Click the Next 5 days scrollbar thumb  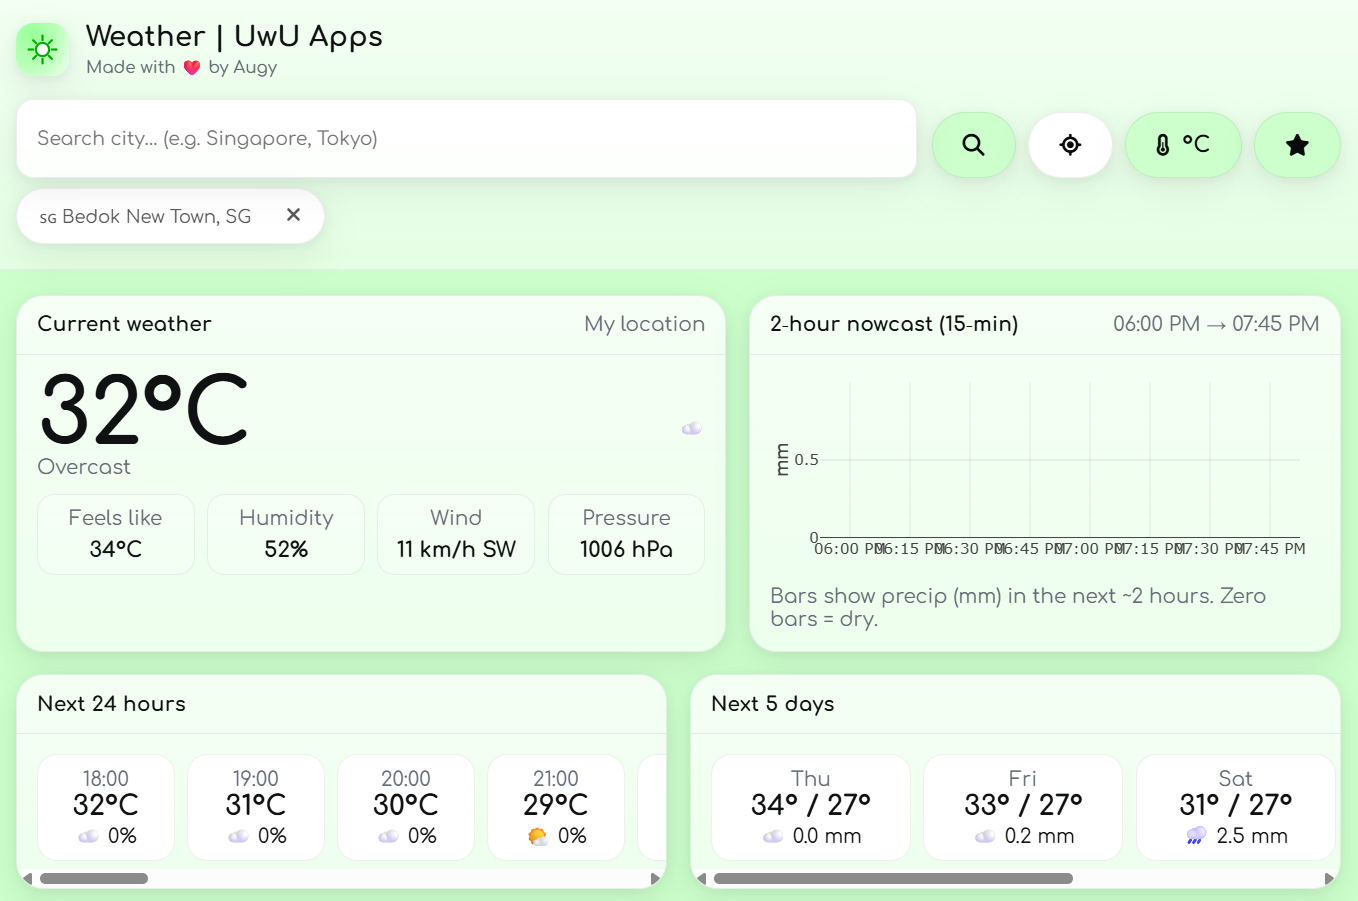892,879
